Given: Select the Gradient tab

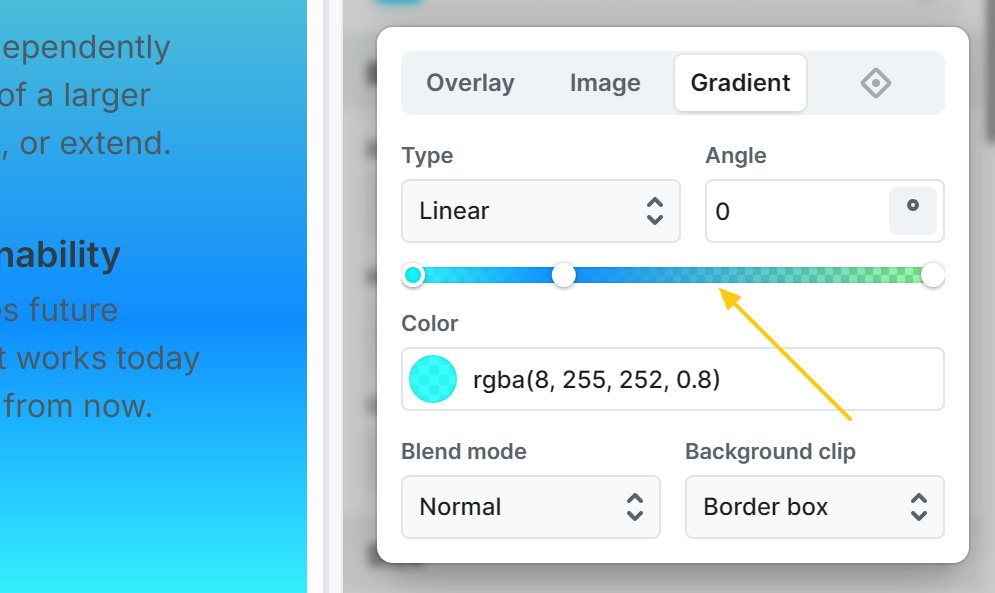Looking at the screenshot, I should tap(740, 83).
